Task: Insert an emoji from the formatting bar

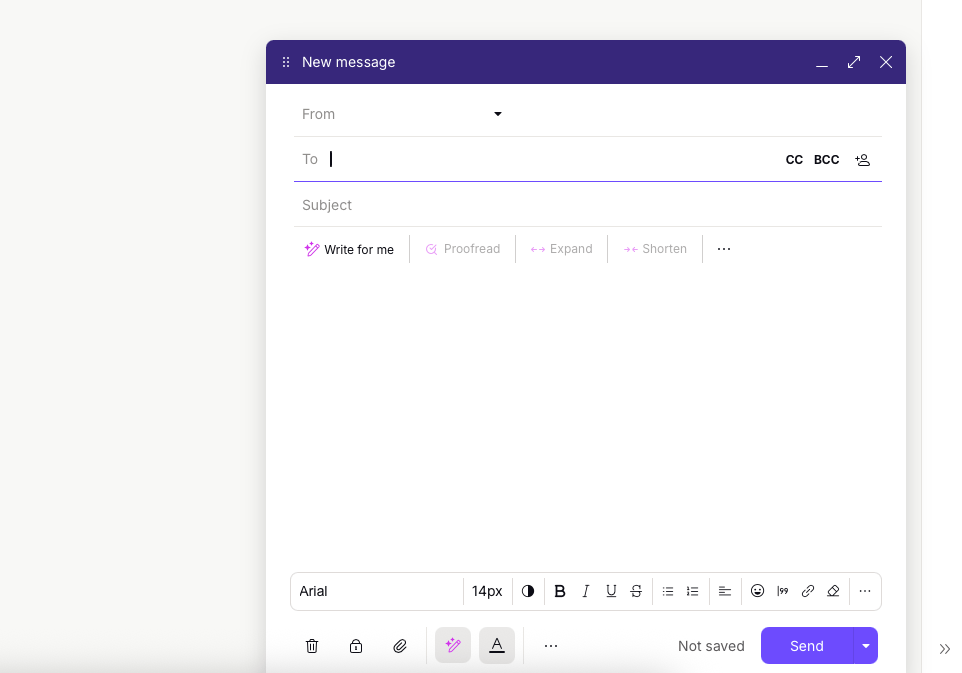Action: tap(758, 591)
